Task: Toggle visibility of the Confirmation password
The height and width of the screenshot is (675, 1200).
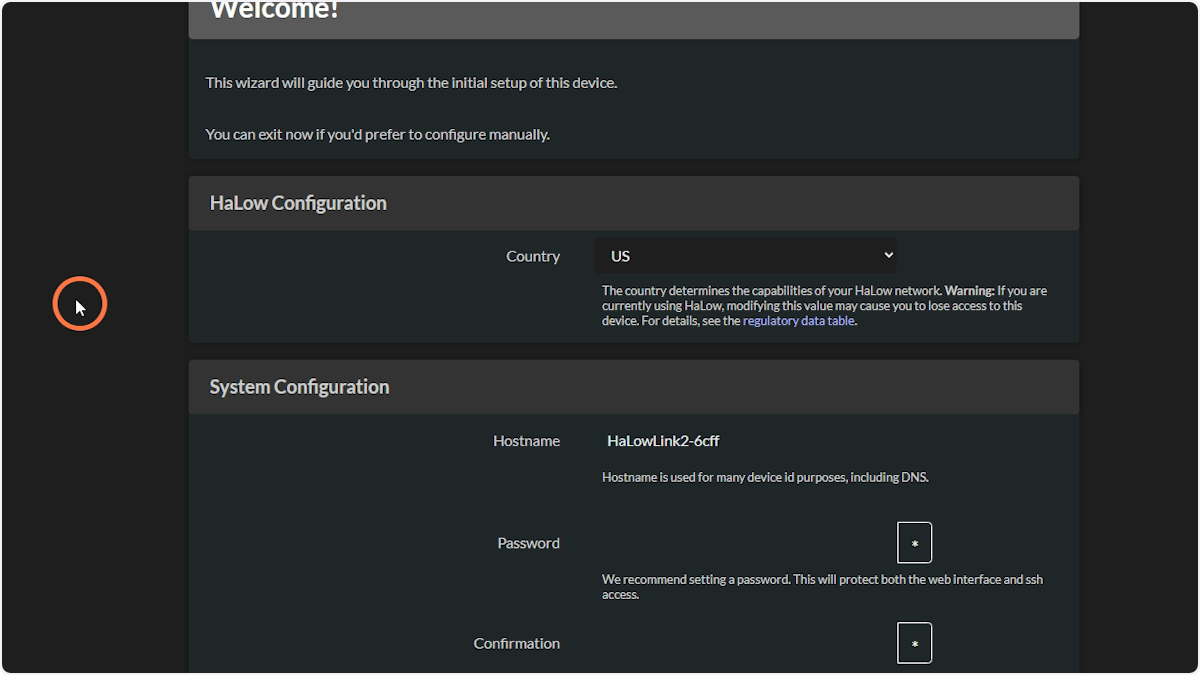Action: point(914,643)
